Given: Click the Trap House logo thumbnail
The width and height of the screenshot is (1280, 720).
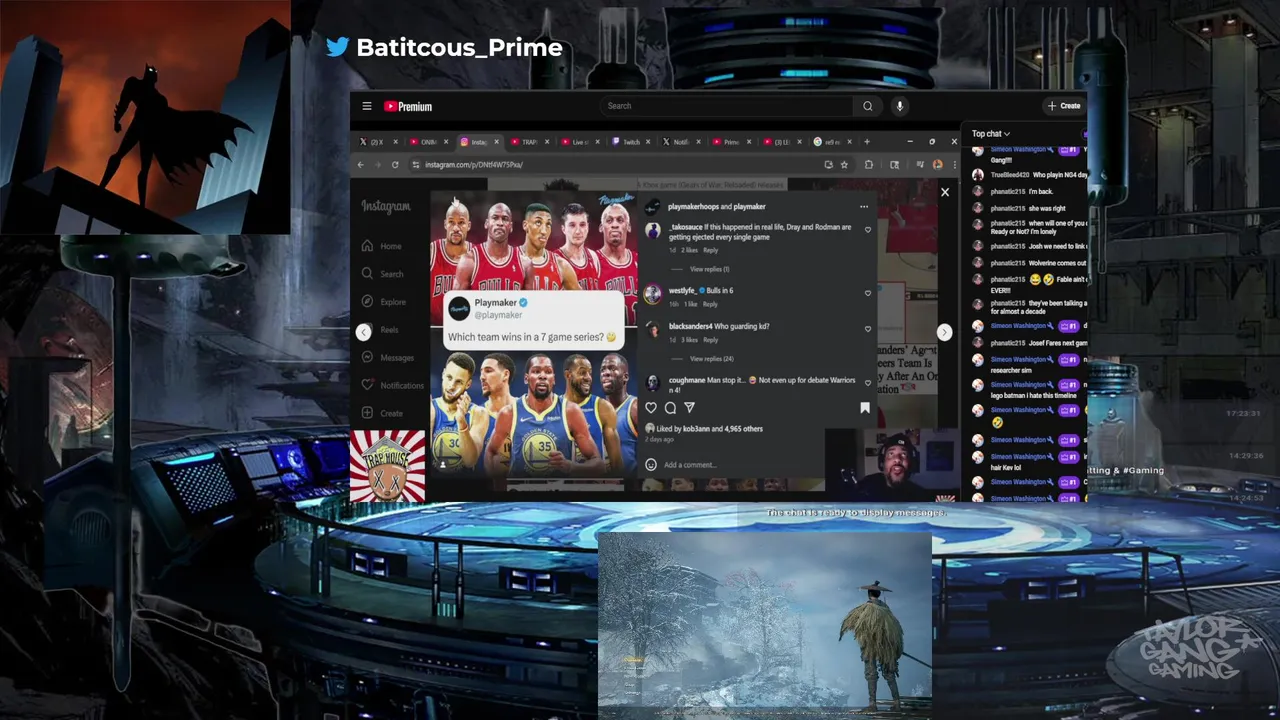Looking at the screenshot, I should pyautogui.click(x=387, y=466).
